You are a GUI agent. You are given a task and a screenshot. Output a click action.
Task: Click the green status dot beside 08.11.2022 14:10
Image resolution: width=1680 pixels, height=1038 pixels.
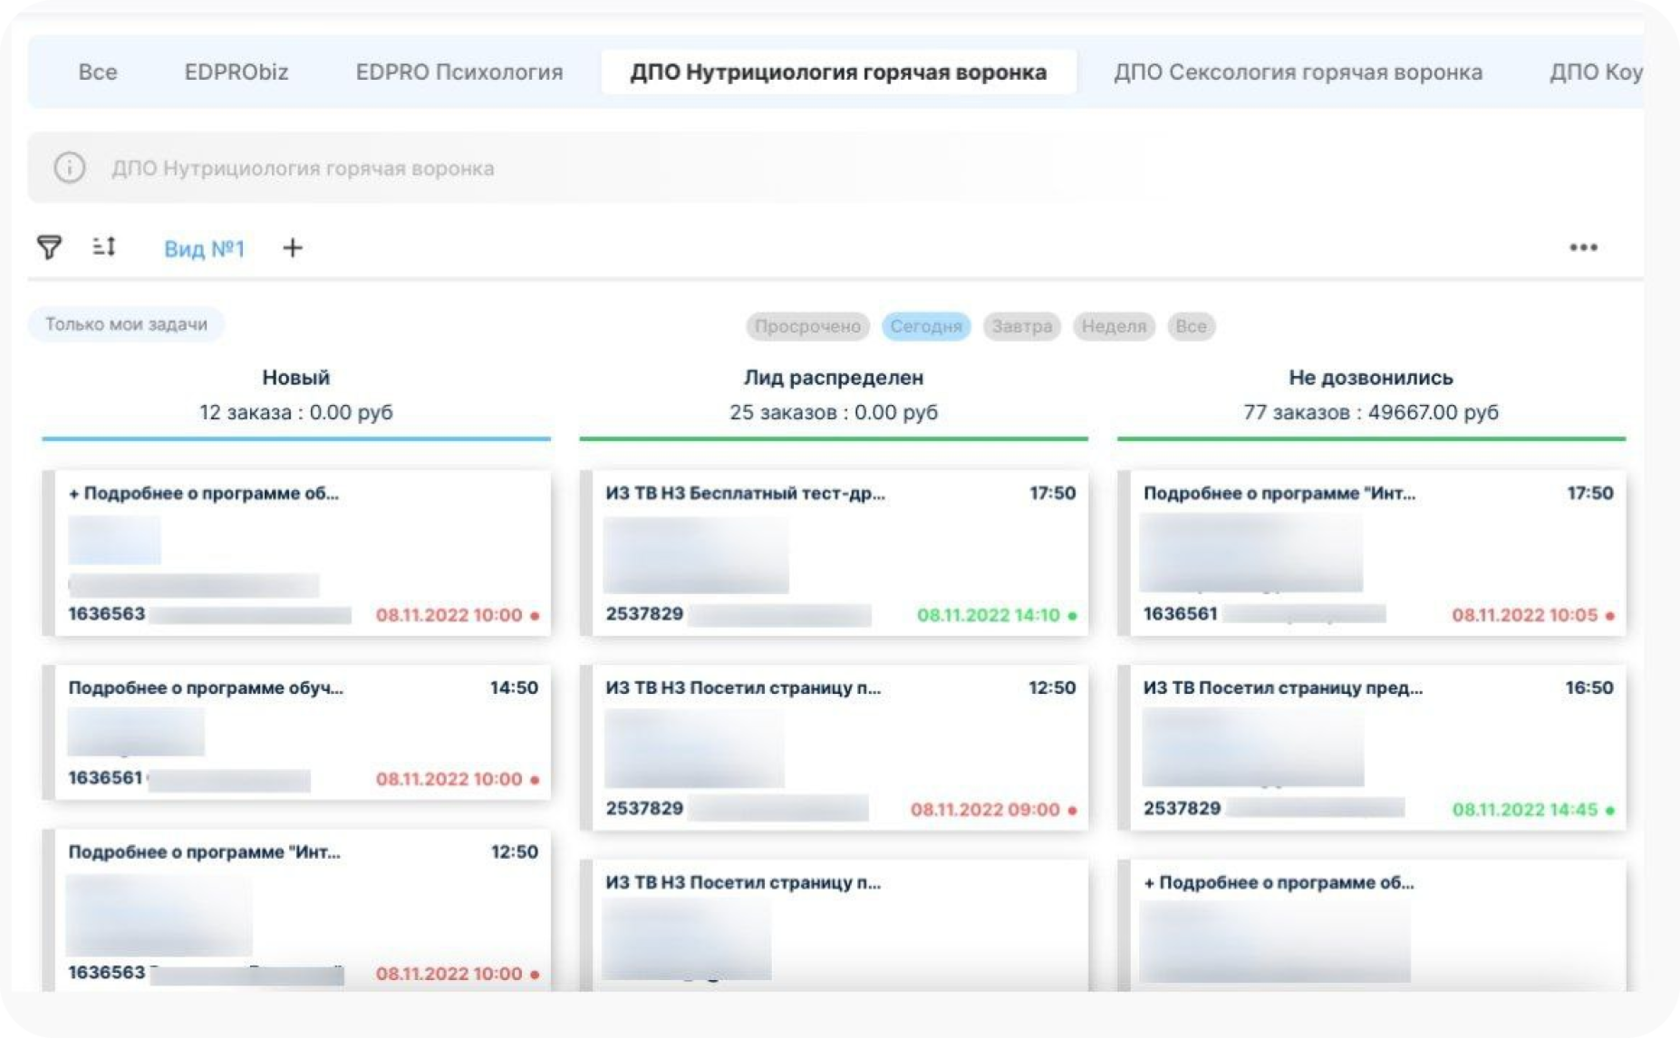click(1072, 616)
